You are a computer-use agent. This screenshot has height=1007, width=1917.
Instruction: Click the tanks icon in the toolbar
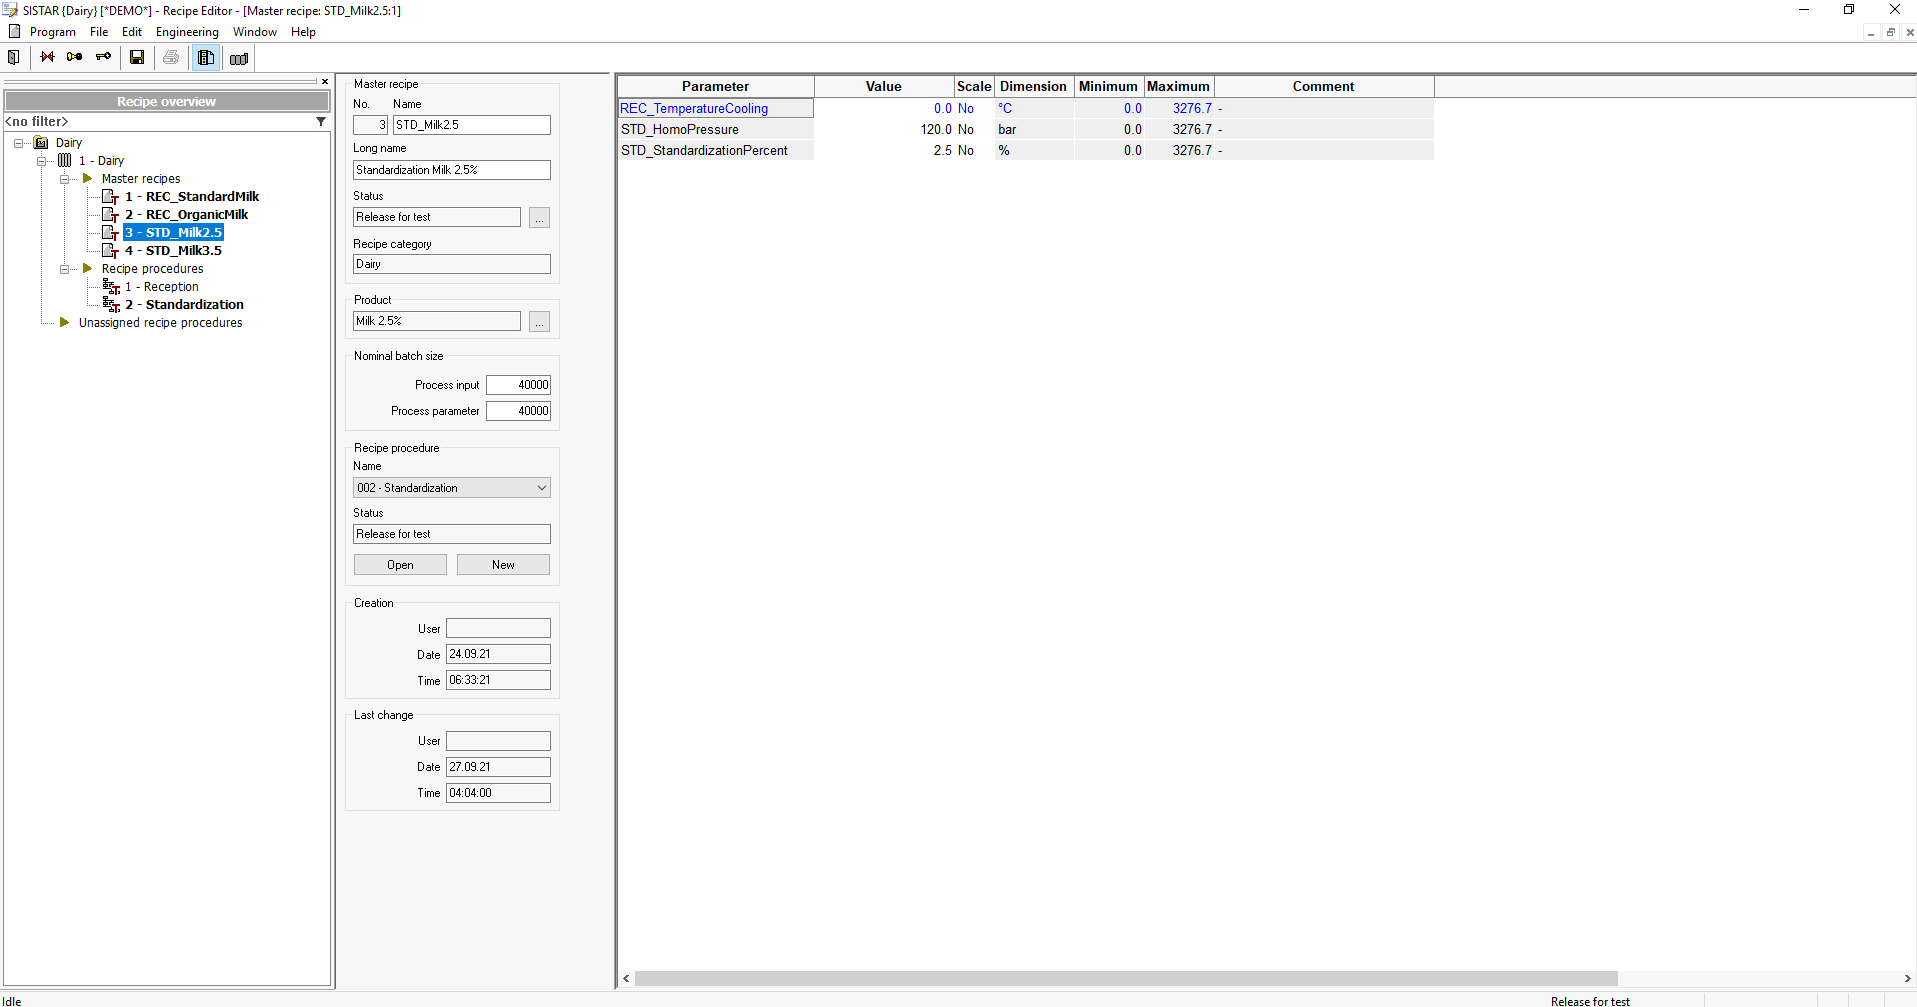click(x=239, y=59)
